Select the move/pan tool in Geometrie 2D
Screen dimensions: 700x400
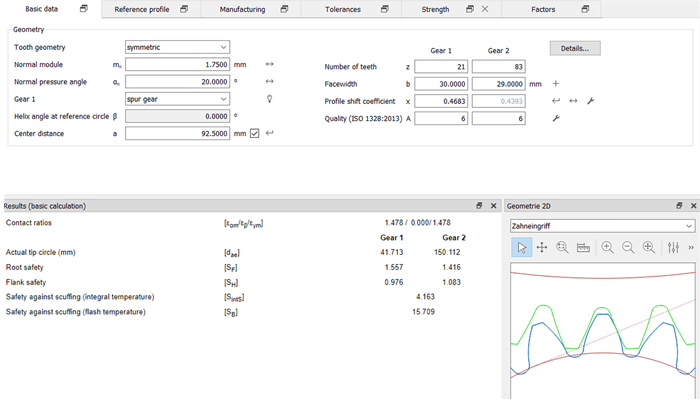click(x=542, y=247)
